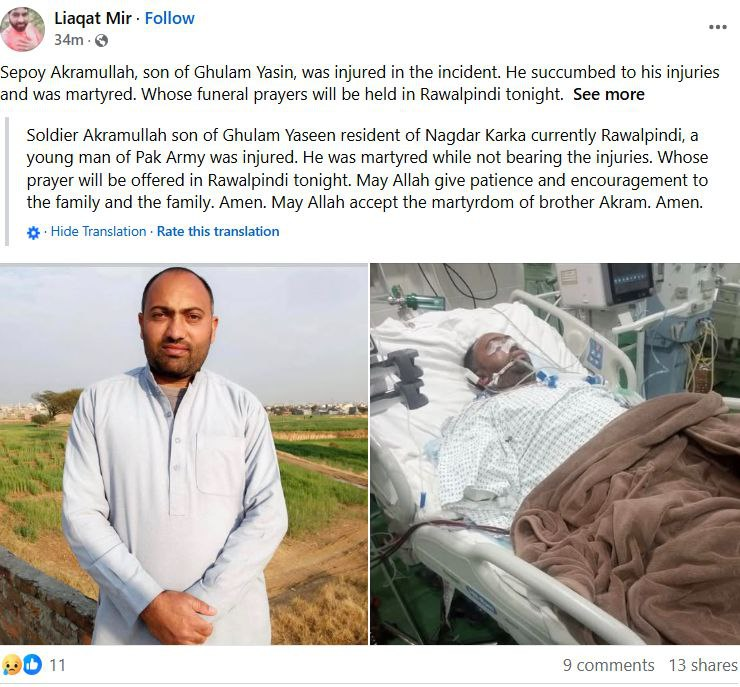The width and height of the screenshot is (740, 687).
Task: Click the globe public audience icon
Action: (101, 41)
